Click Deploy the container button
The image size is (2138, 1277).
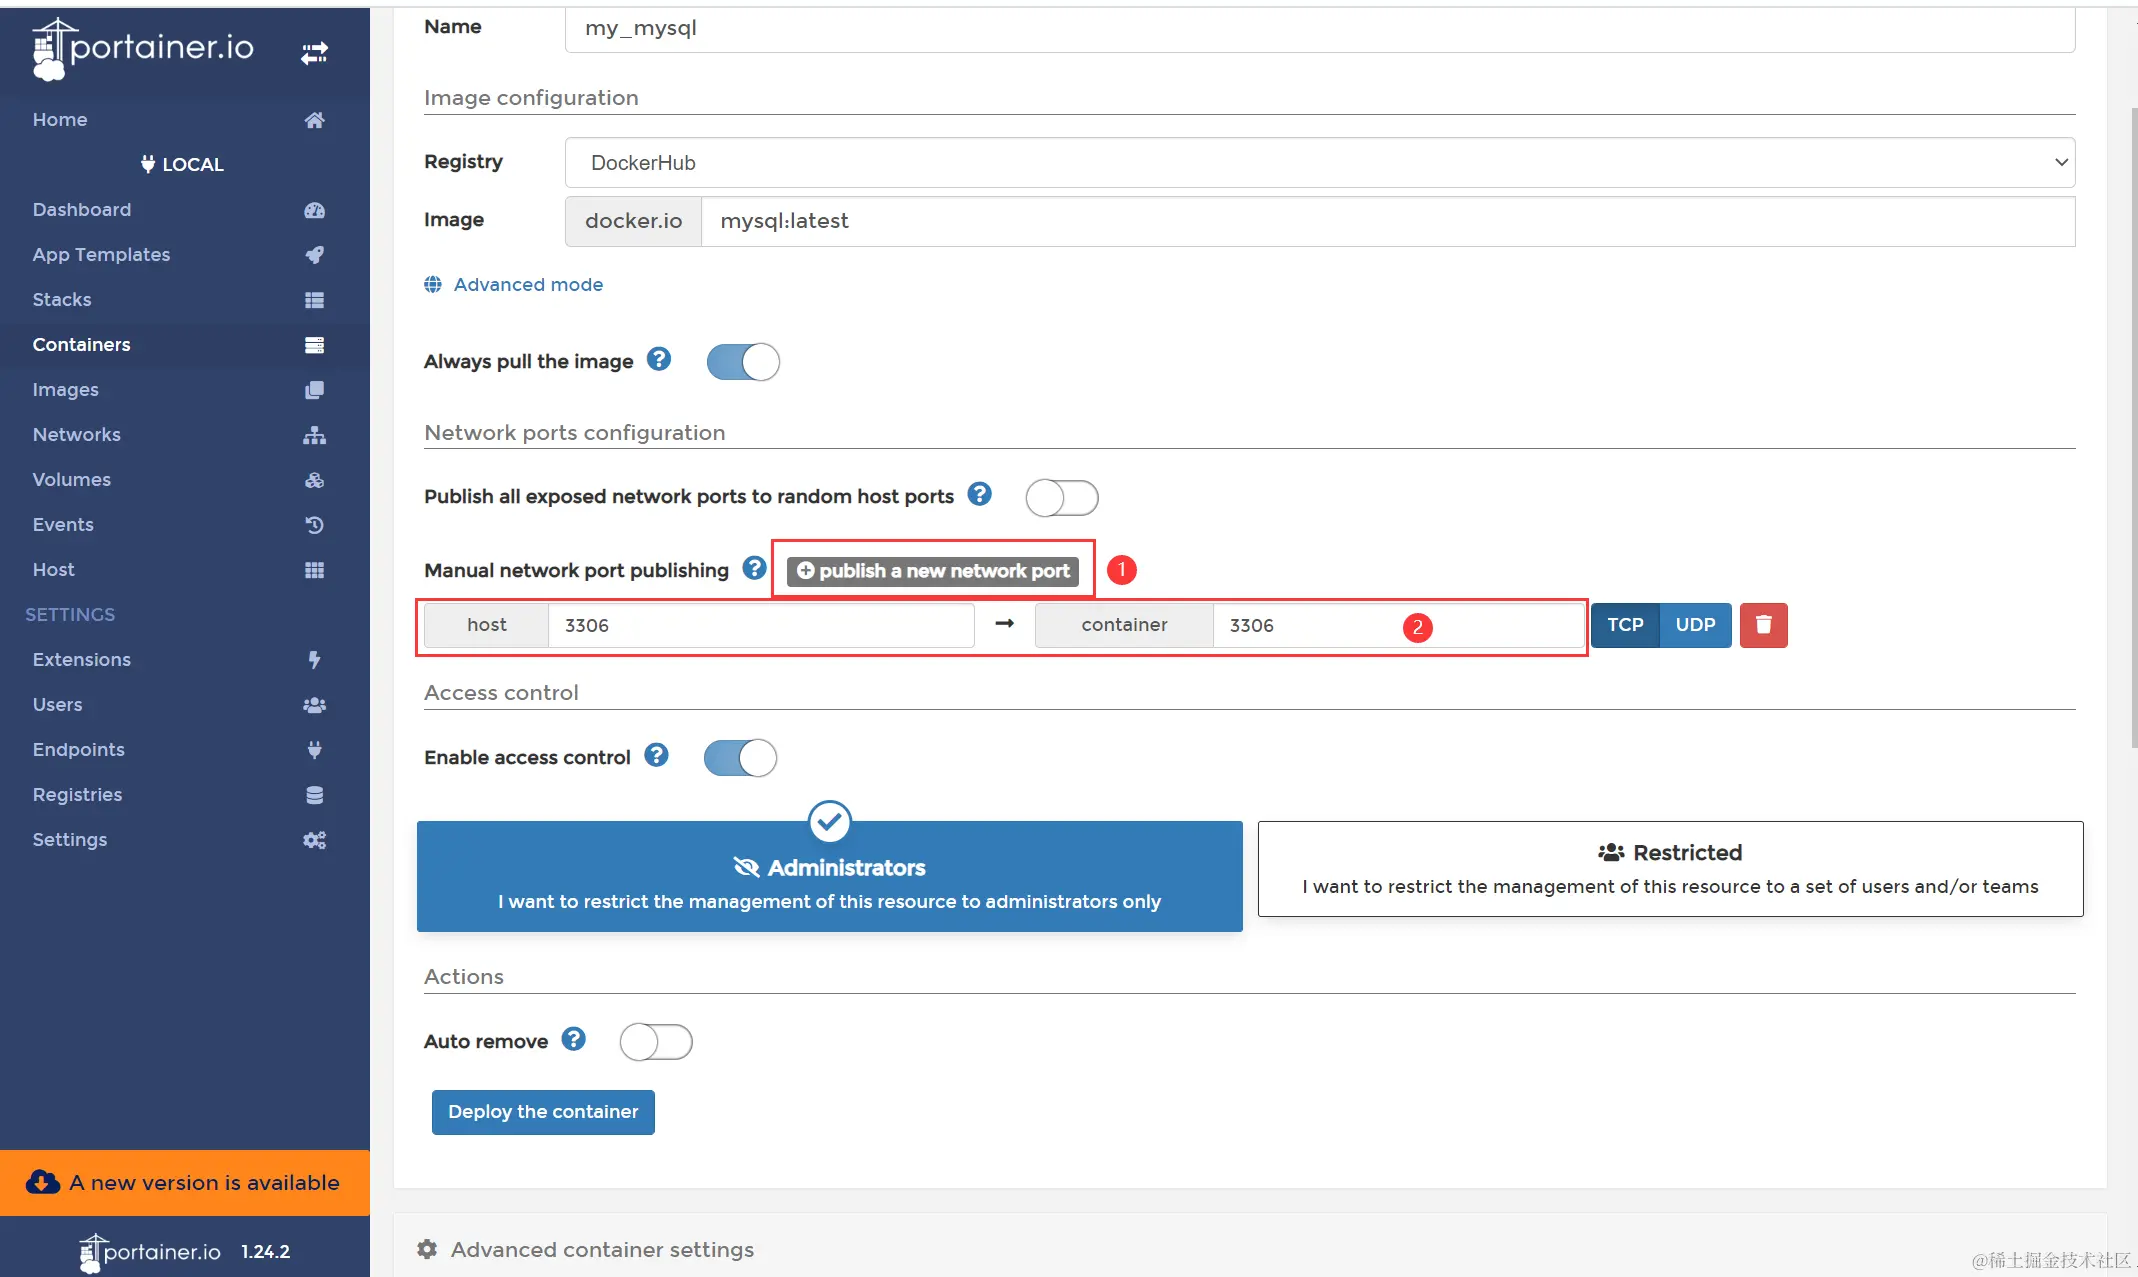543,1112
